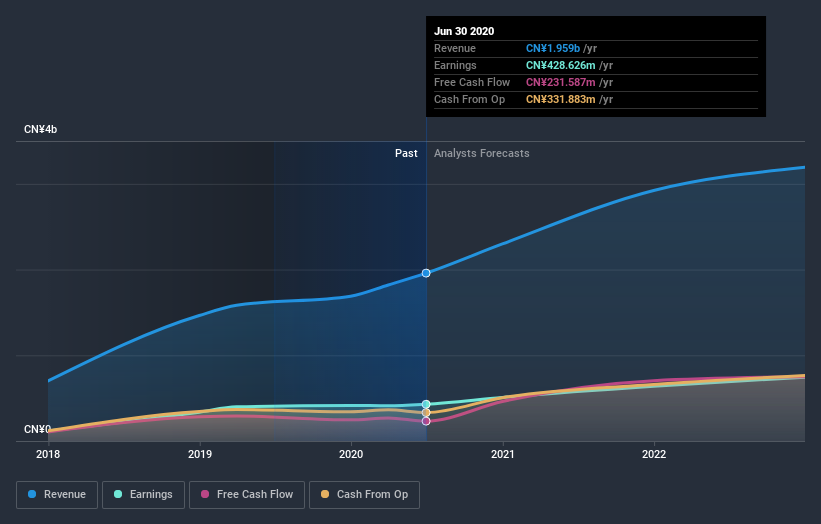Viewport: 821px width, 524px height.
Task: Toggle the Cash From Op legend button
Action: [364, 495]
